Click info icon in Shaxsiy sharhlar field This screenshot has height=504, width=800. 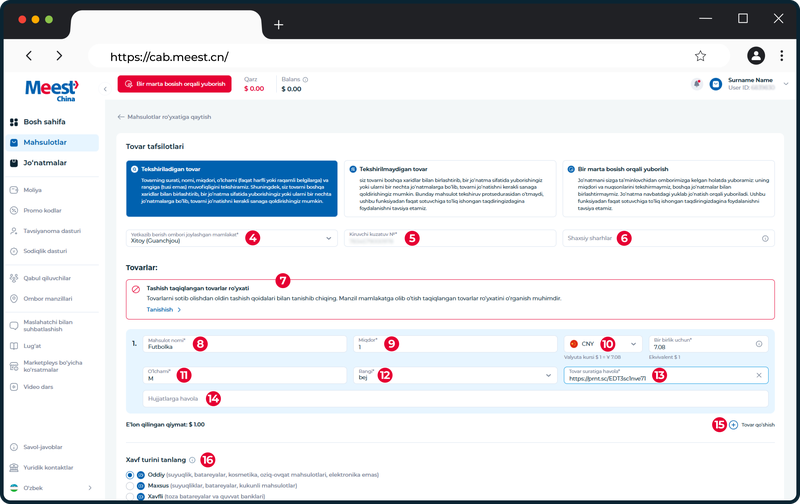pyautogui.click(x=765, y=238)
